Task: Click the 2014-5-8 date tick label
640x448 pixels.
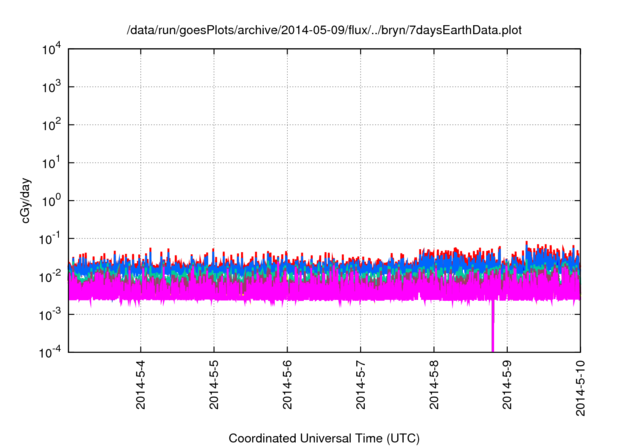Action: 434,385
